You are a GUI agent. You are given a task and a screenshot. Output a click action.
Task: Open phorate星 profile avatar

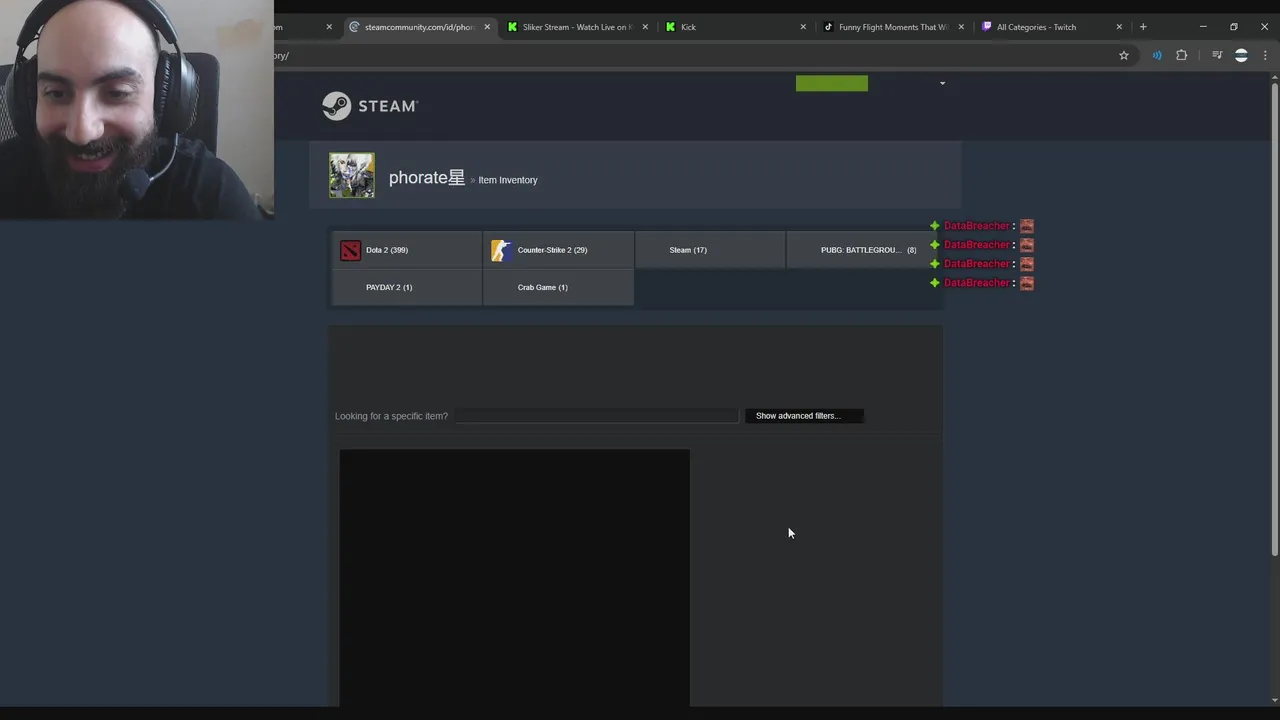point(352,176)
